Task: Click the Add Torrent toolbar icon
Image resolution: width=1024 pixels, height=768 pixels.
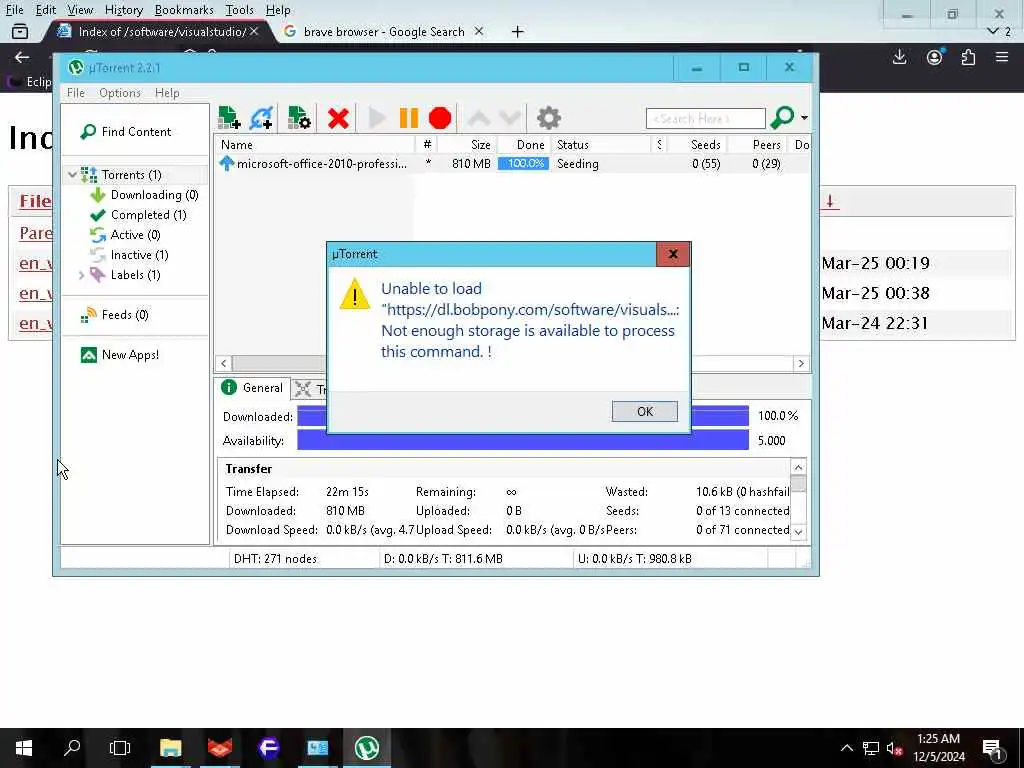Action: [229, 118]
